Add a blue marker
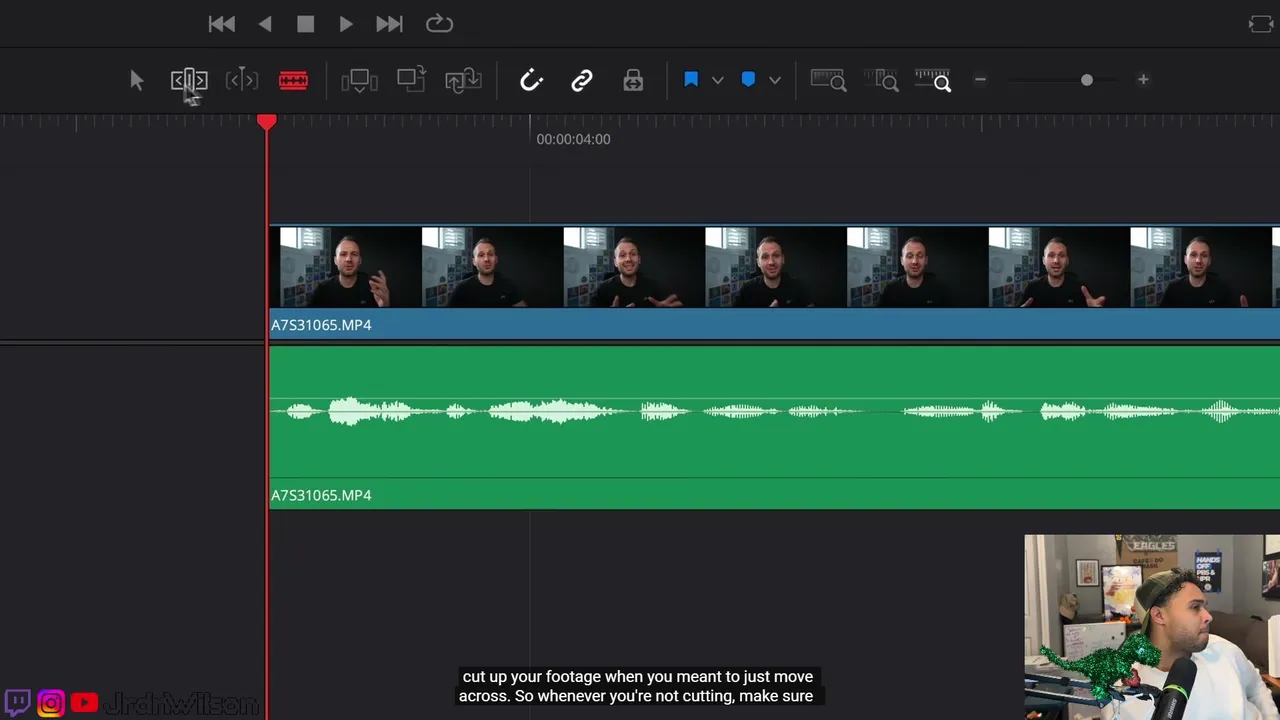The width and height of the screenshot is (1280, 720). click(x=748, y=80)
